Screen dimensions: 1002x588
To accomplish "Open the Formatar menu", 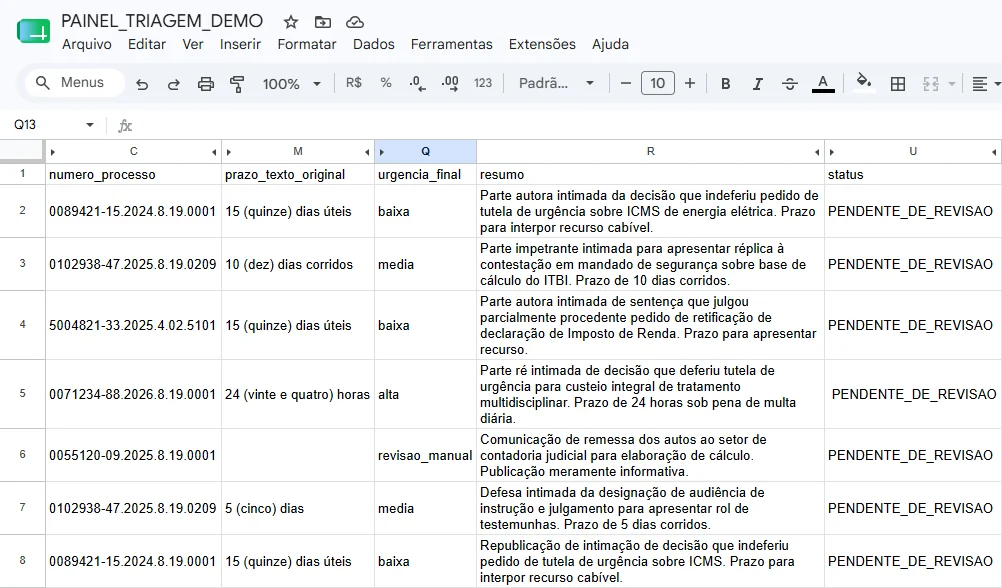I will 307,44.
